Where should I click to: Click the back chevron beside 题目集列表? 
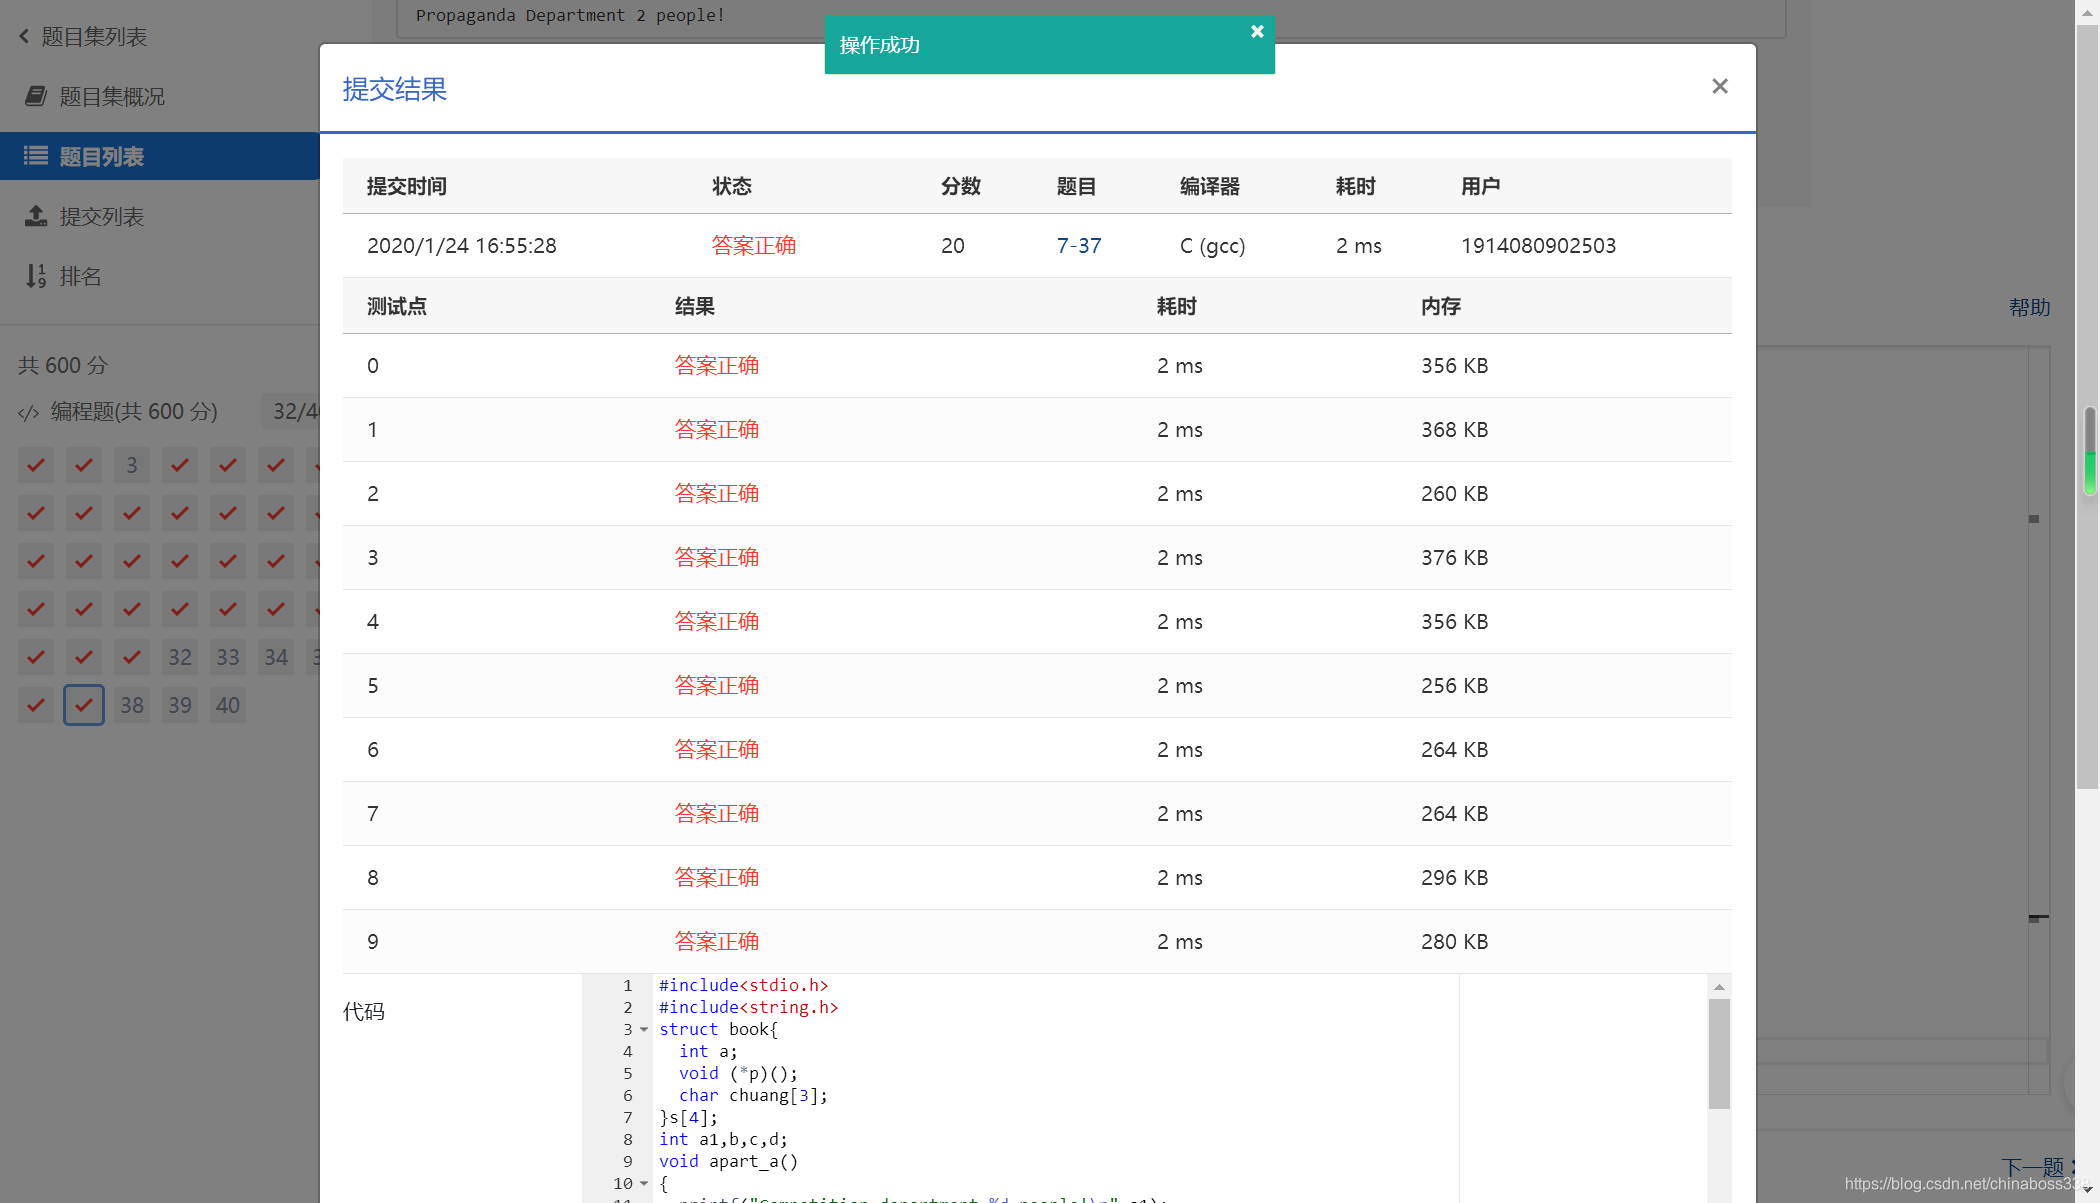click(24, 37)
